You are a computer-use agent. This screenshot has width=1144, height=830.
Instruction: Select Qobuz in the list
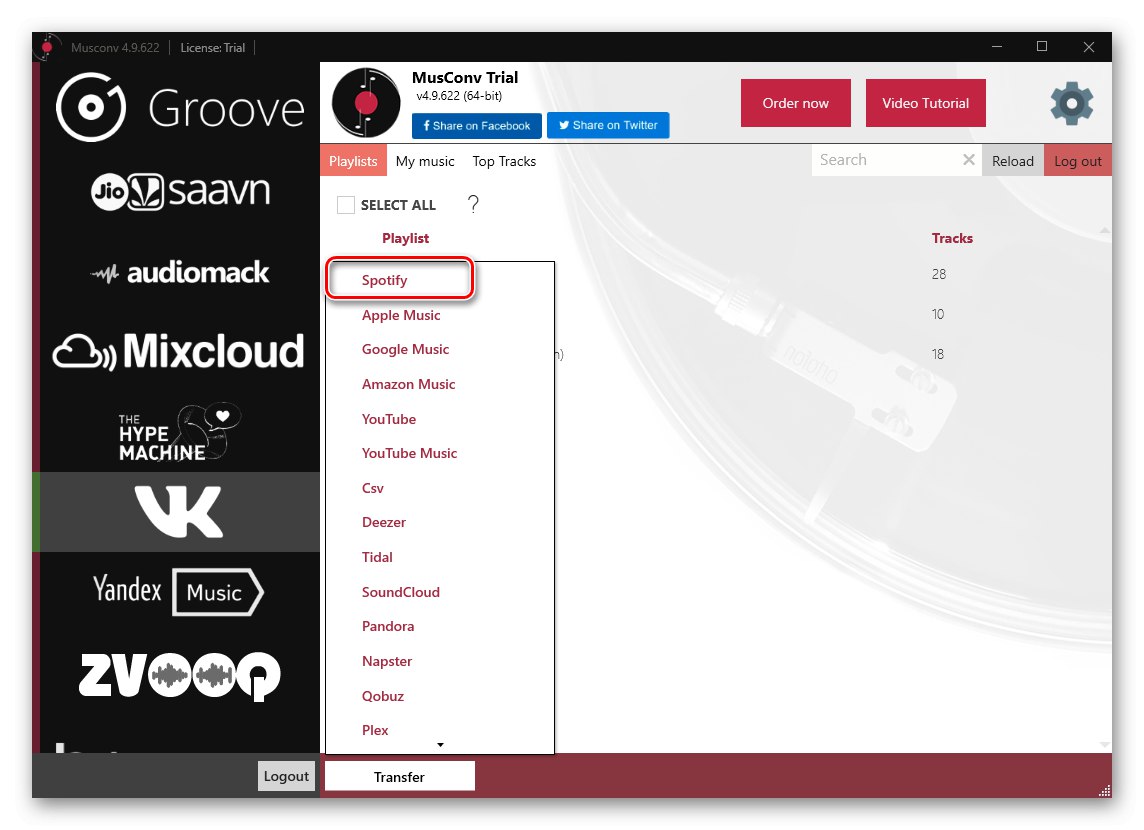point(383,696)
